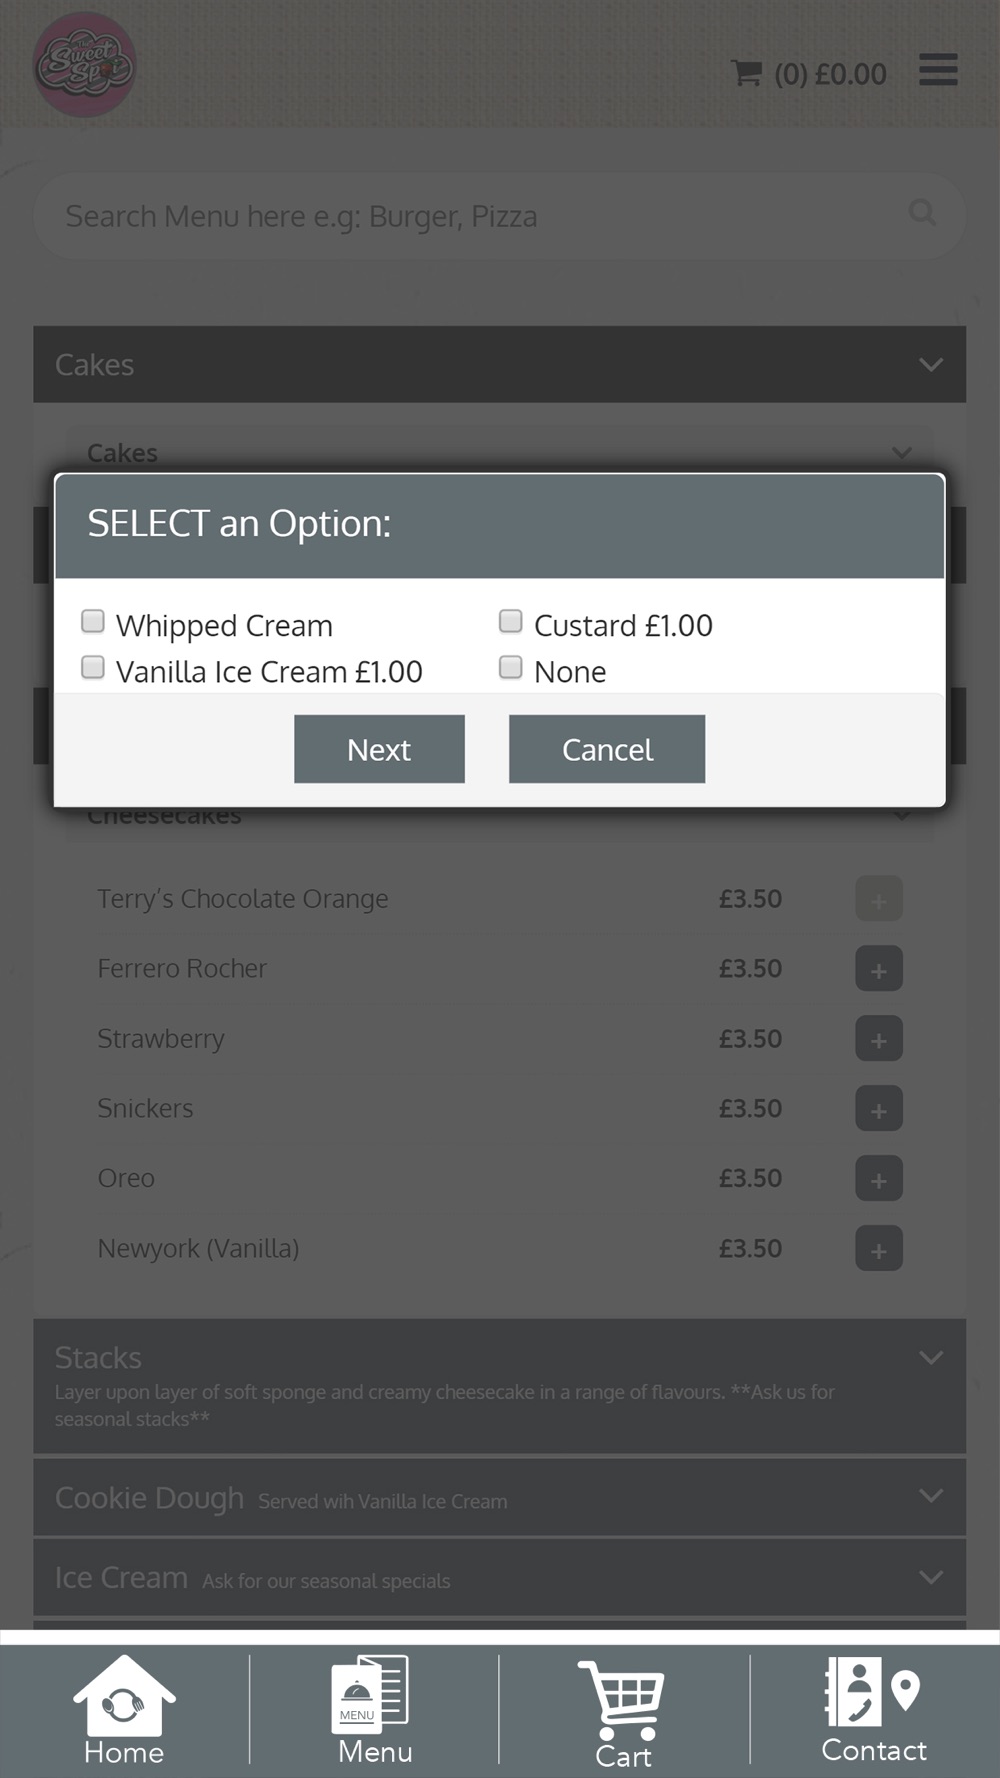Add Oreo cheesecake with plus icon
The image size is (1000, 1778).
pos(879,1179)
